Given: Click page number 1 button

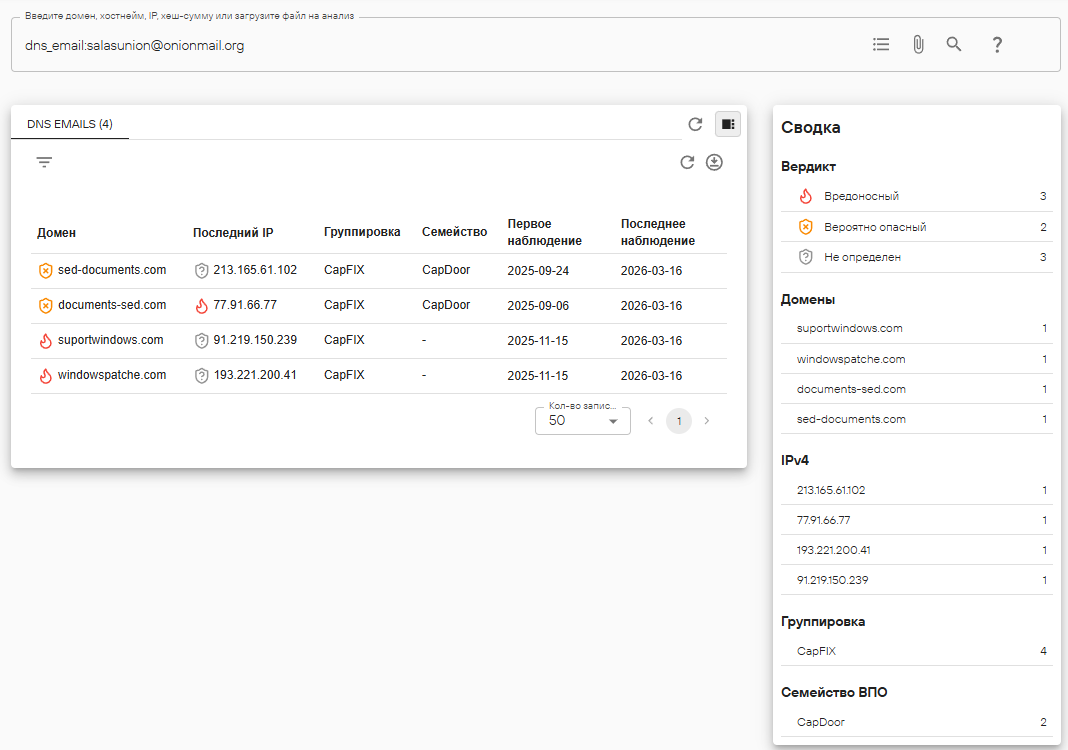Looking at the screenshot, I should click(x=679, y=421).
